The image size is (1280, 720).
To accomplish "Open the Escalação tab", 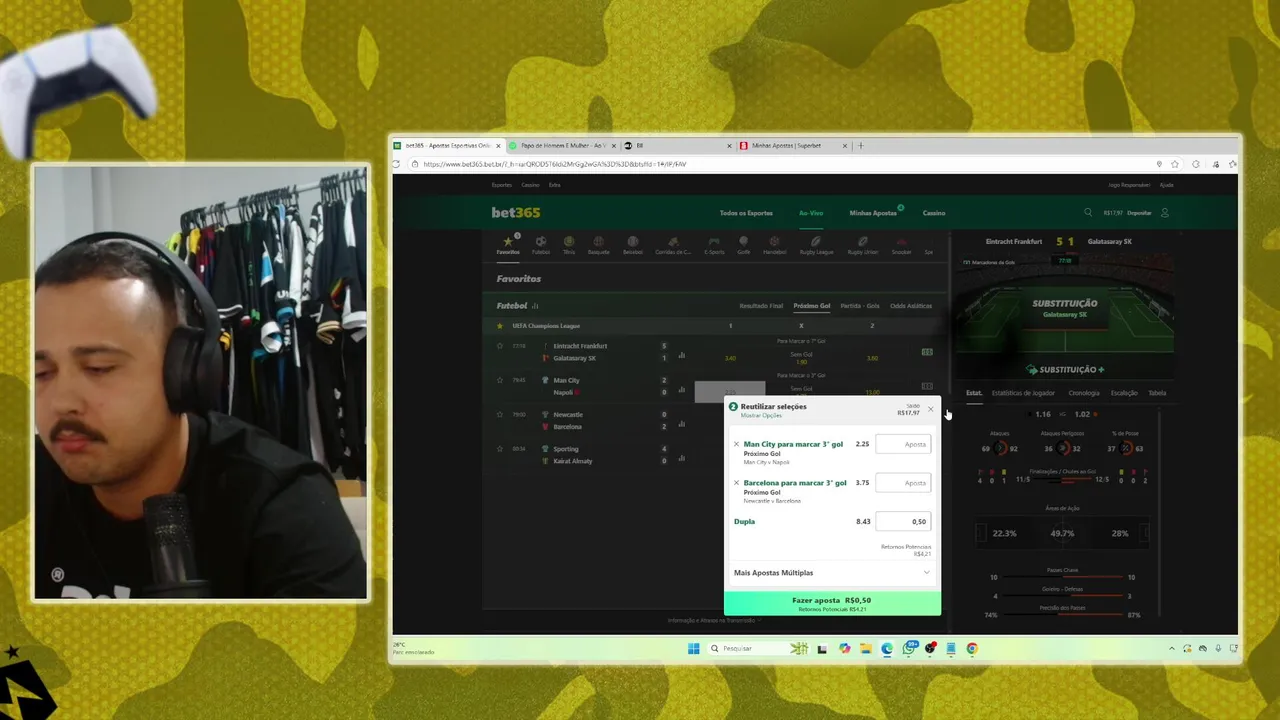I will [x=1124, y=393].
